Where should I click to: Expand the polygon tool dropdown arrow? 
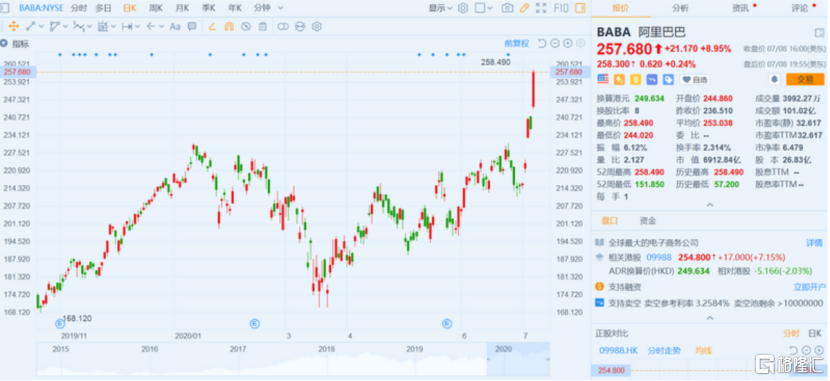pyautogui.click(x=65, y=26)
